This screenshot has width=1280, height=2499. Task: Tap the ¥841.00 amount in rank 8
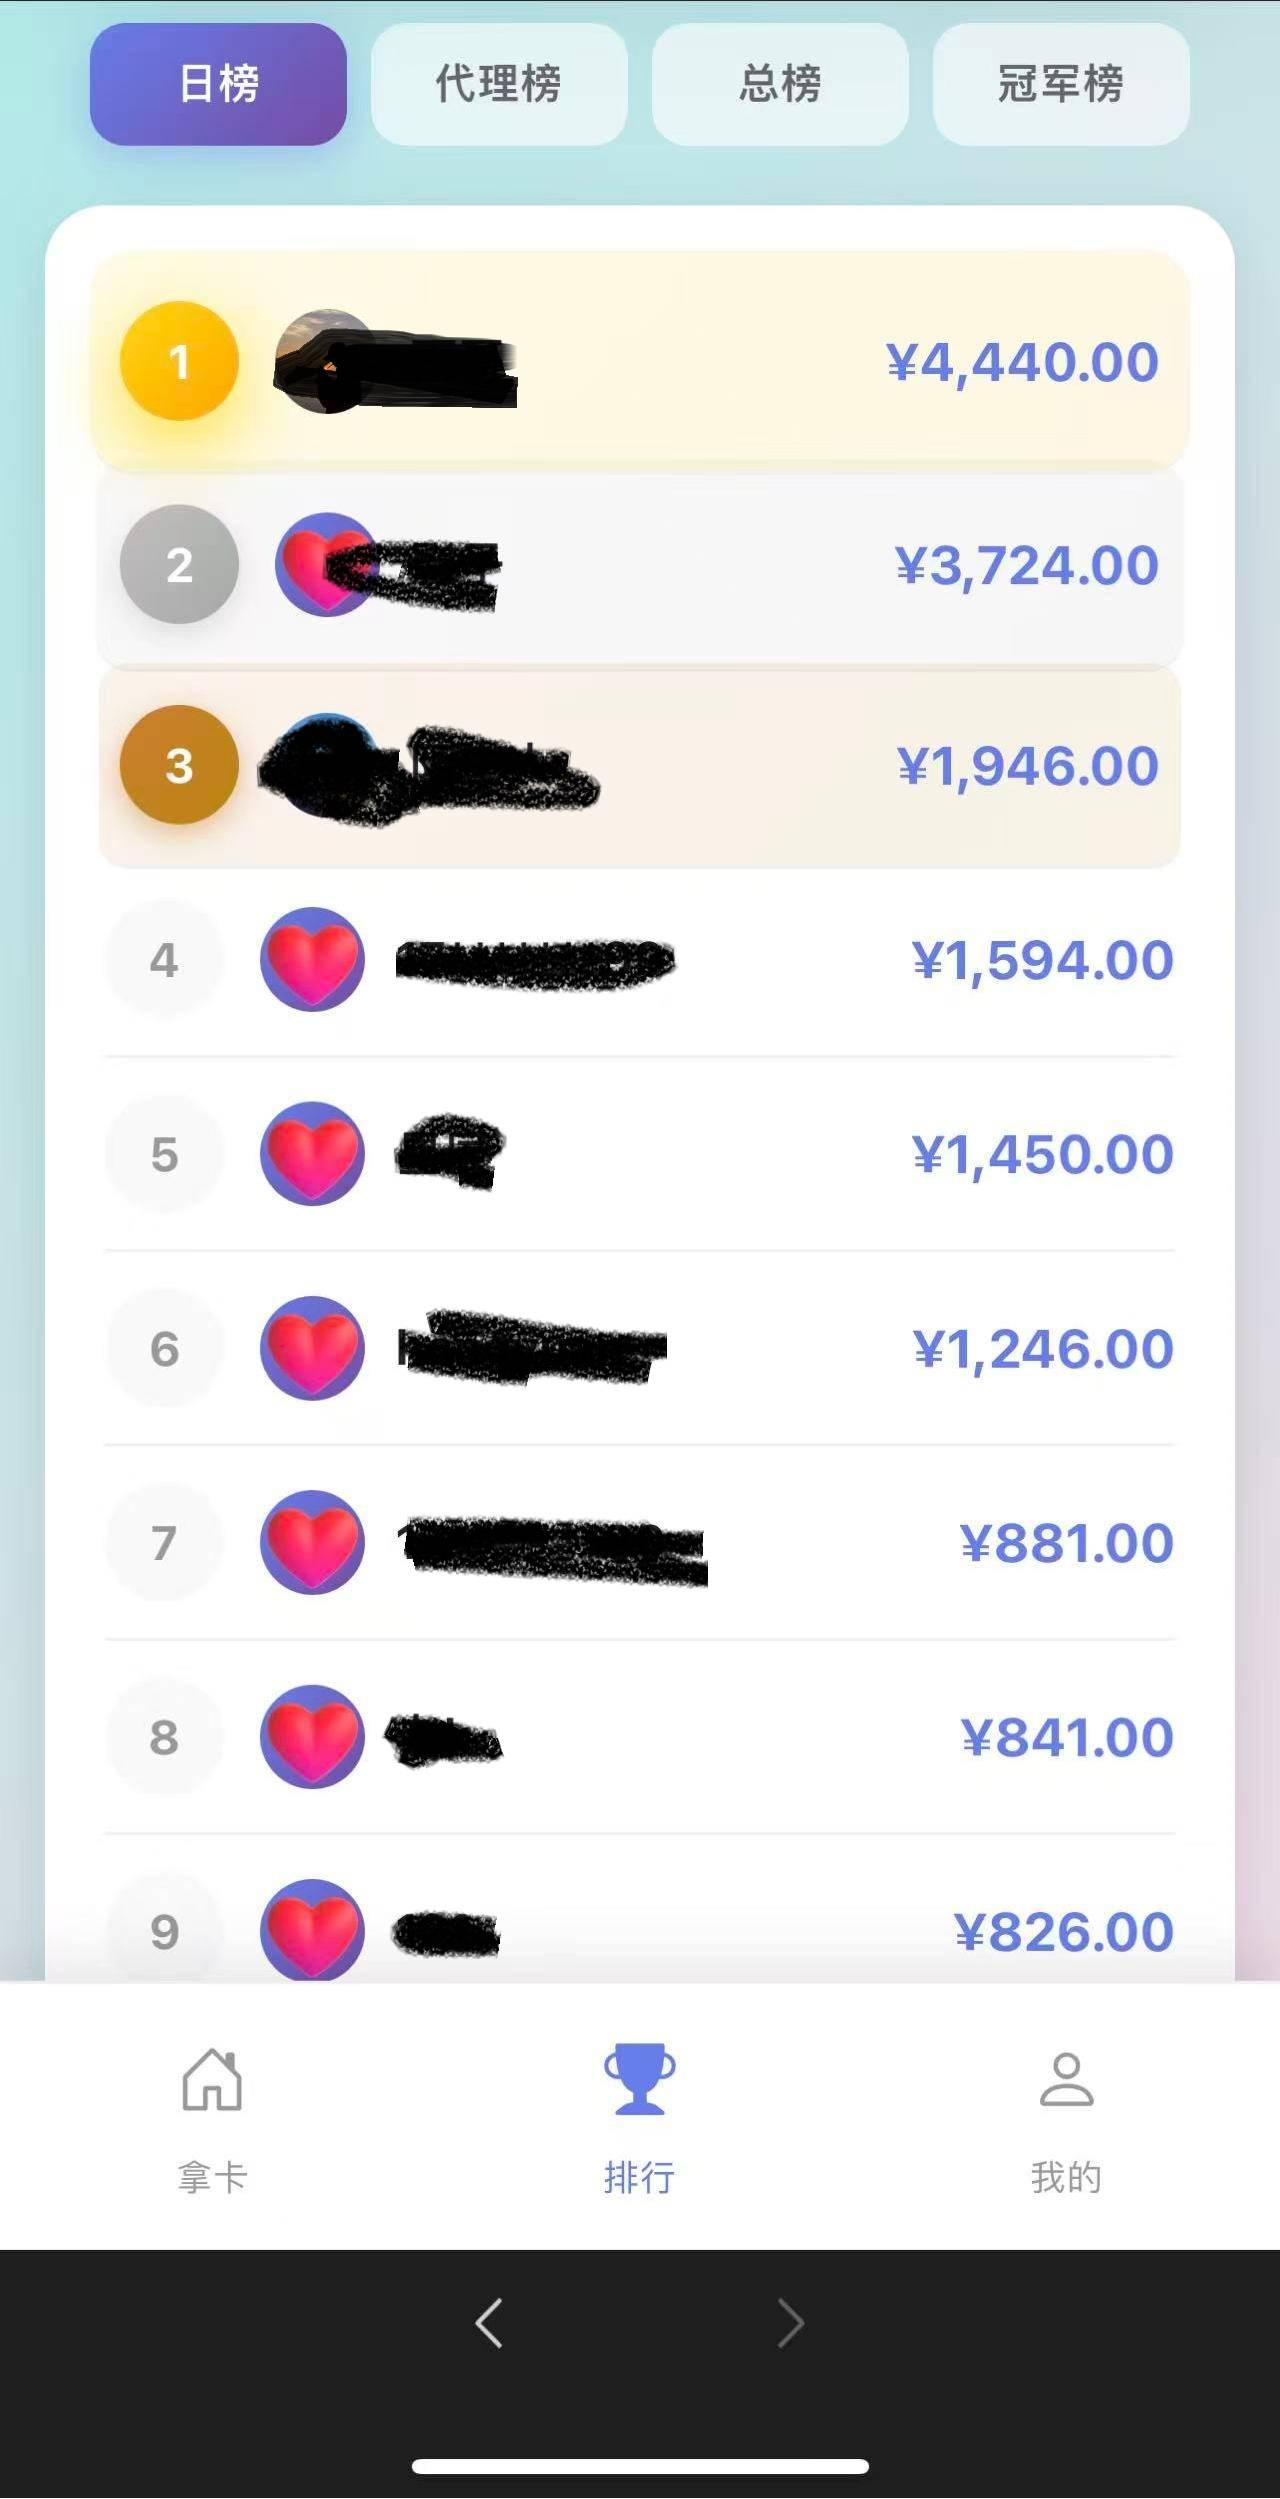coord(1067,1738)
